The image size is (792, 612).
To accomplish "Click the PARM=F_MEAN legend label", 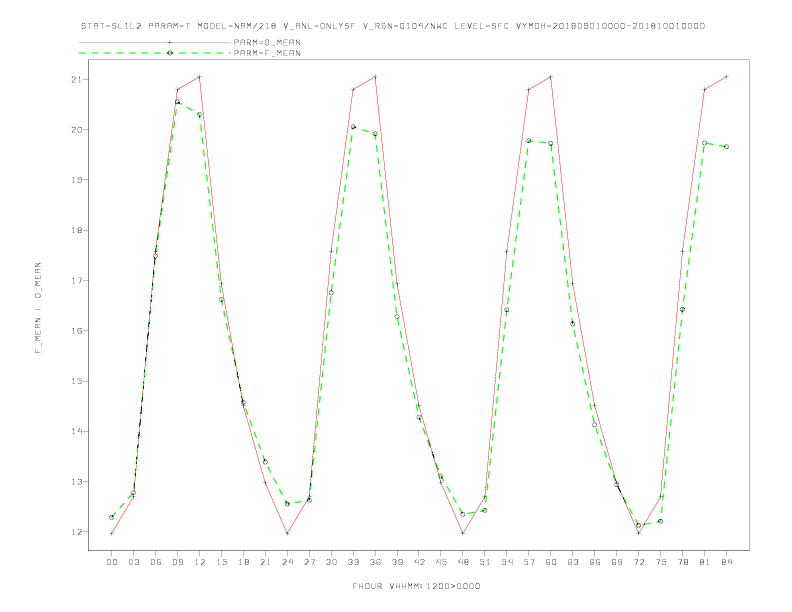I will click(x=267, y=53).
